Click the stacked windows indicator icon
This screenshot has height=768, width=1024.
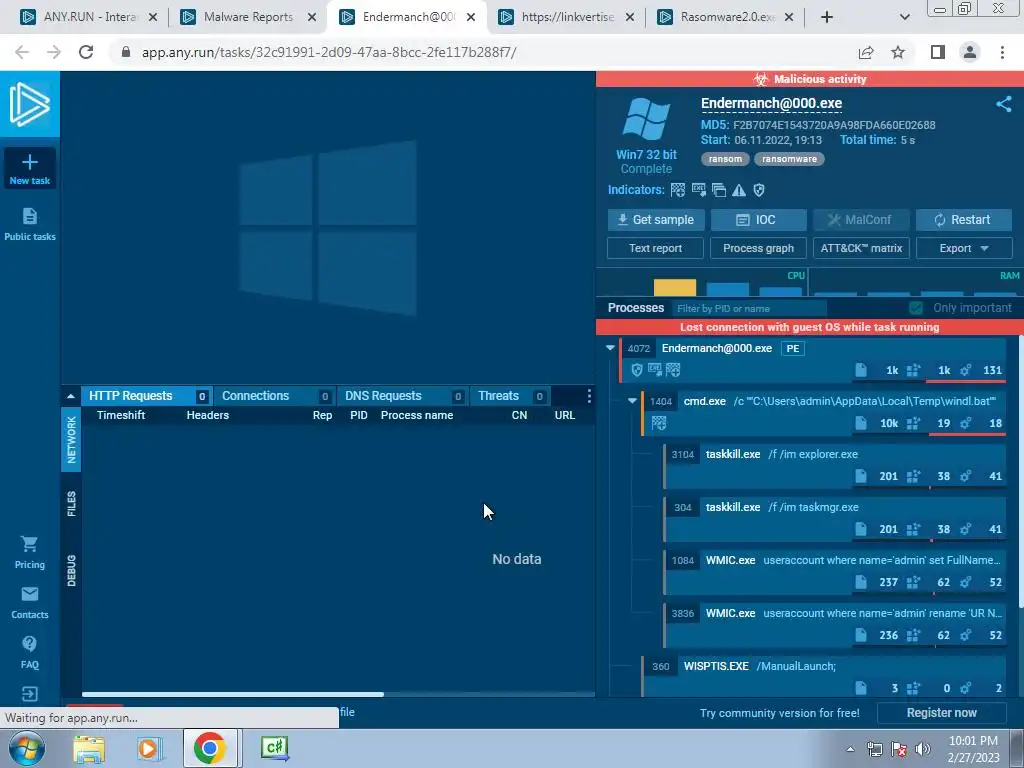(719, 190)
